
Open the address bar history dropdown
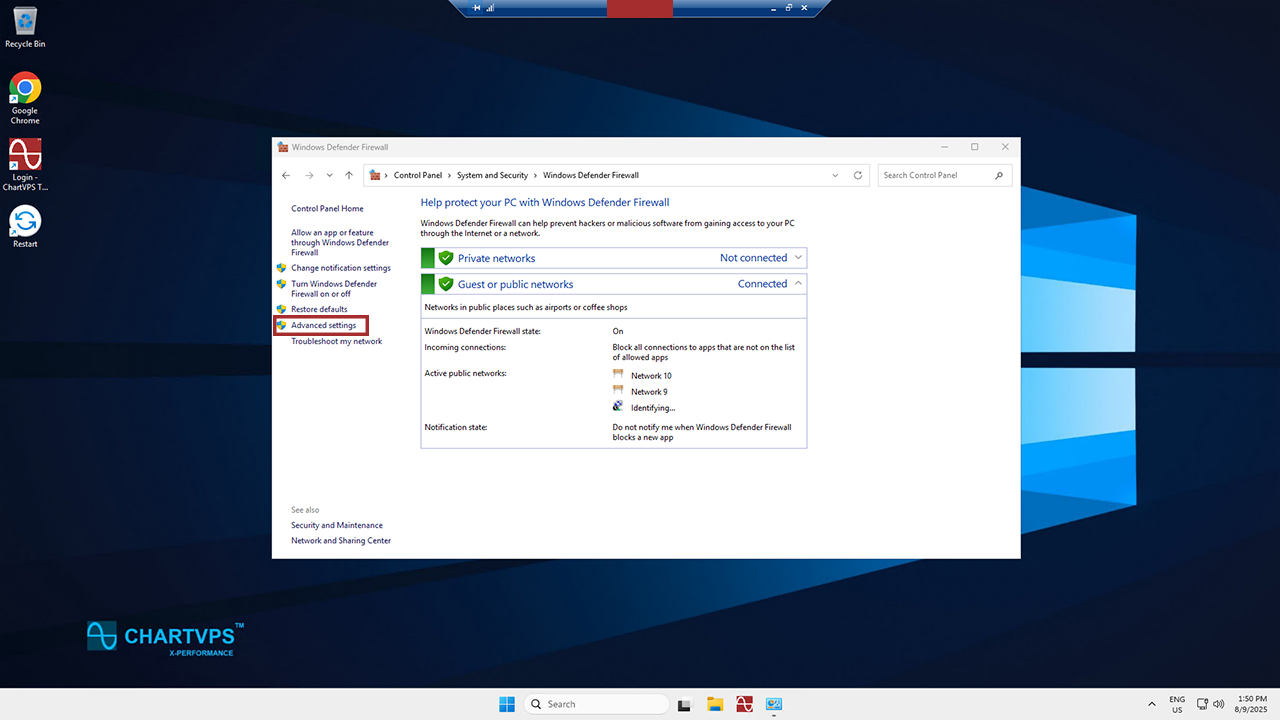[x=835, y=175]
